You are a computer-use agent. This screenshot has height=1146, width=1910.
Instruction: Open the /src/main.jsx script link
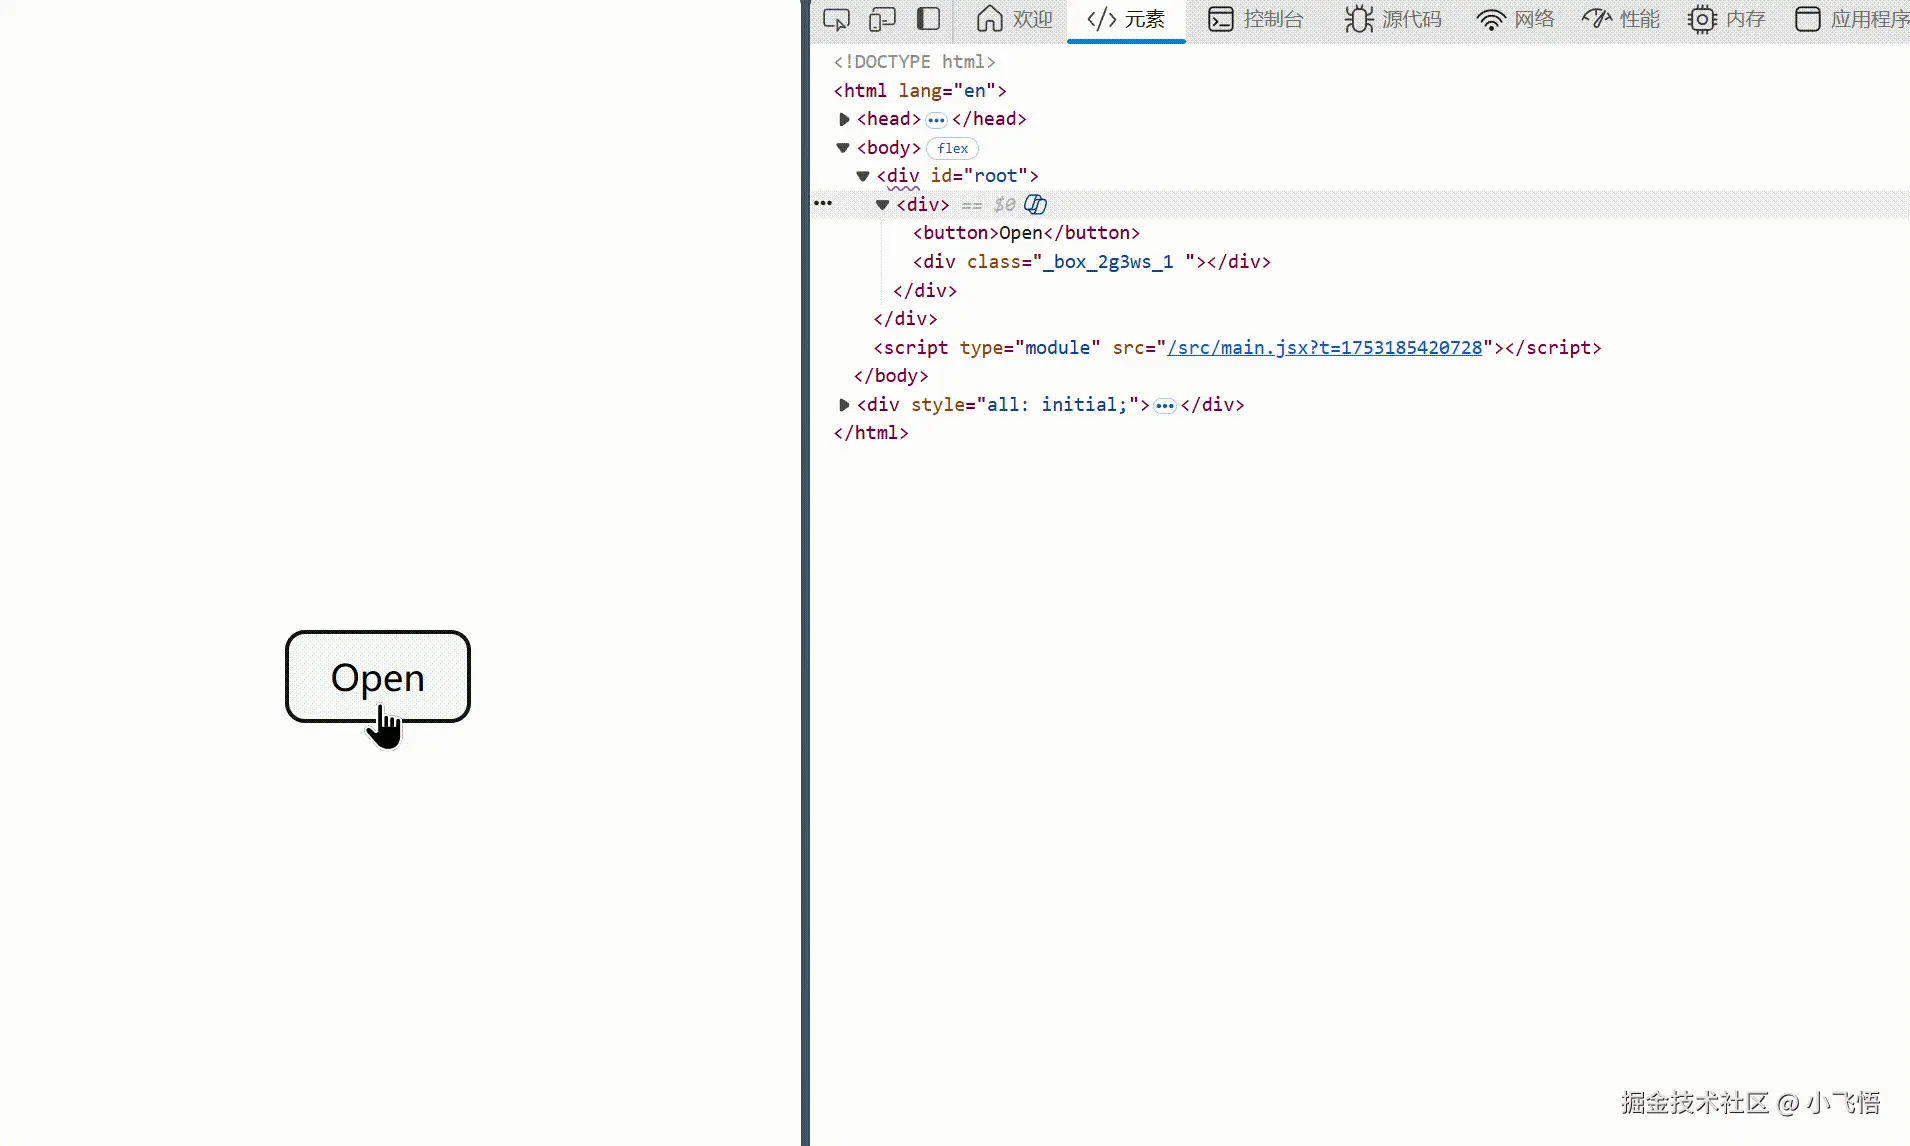click(1323, 348)
